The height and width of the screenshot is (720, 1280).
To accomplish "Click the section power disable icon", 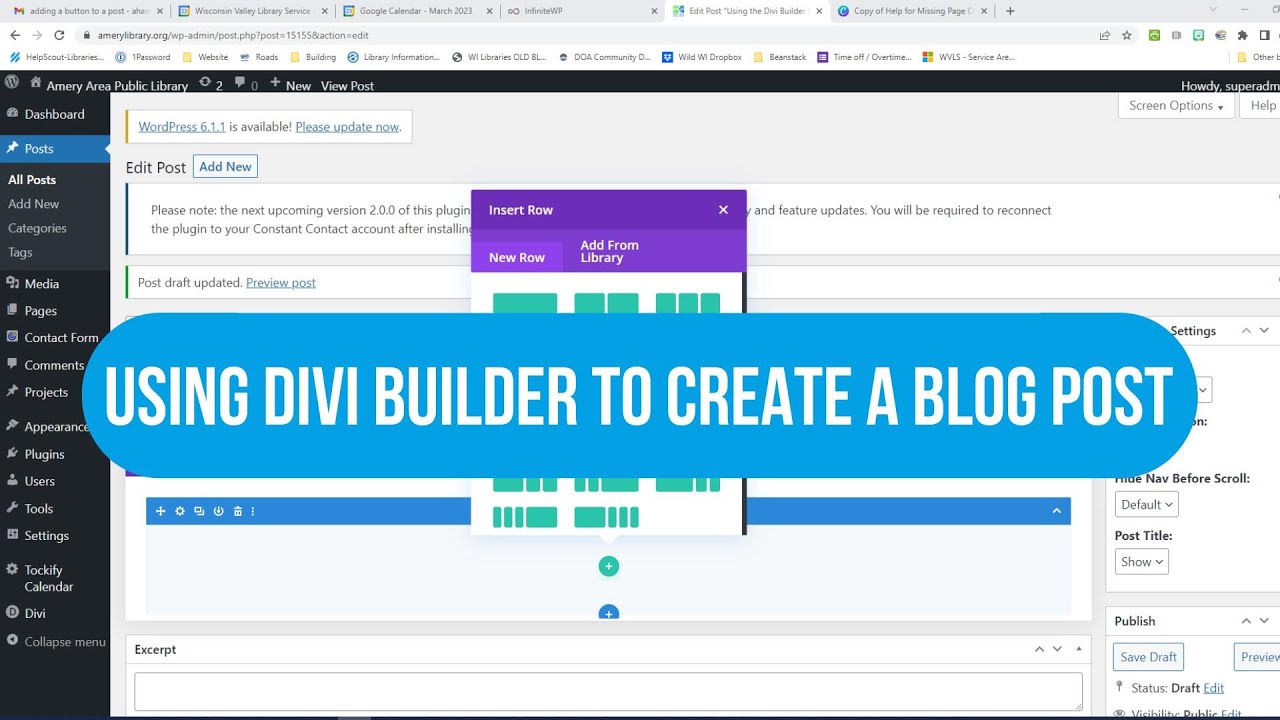I will click(x=218, y=511).
